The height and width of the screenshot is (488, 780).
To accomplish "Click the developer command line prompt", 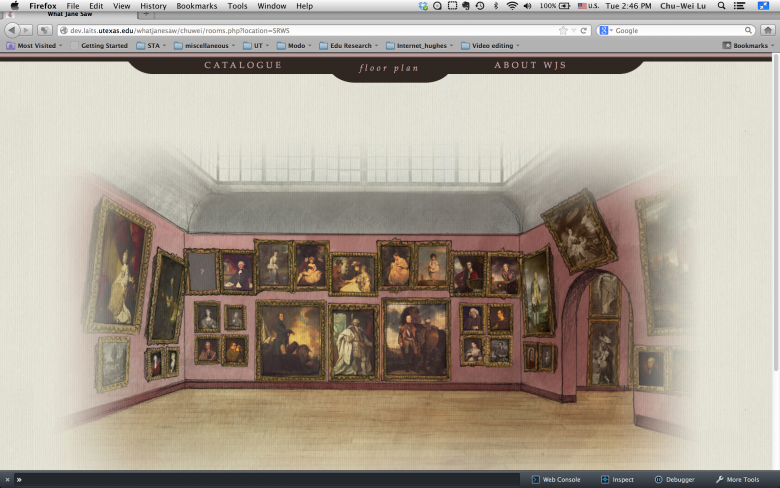I will click(x=269, y=480).
